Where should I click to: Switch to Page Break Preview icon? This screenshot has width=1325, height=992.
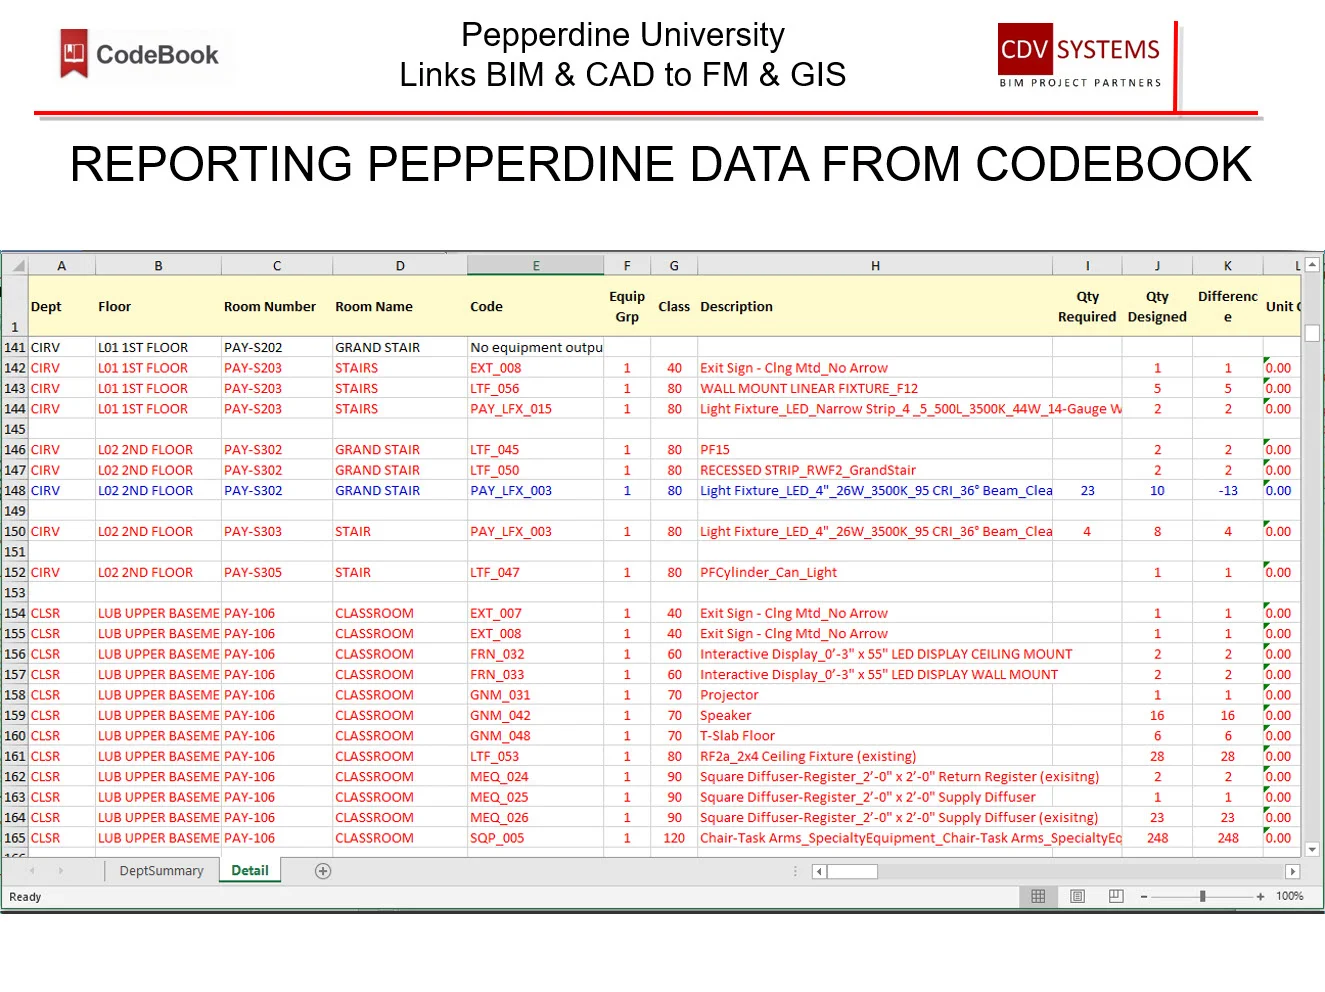[1116, 896]
